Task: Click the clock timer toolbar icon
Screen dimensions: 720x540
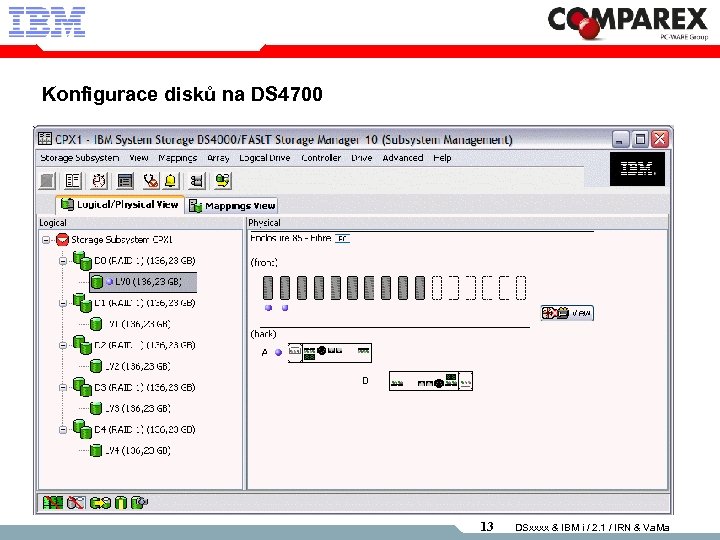Action: pyautogui.click(x=99, y=181)
